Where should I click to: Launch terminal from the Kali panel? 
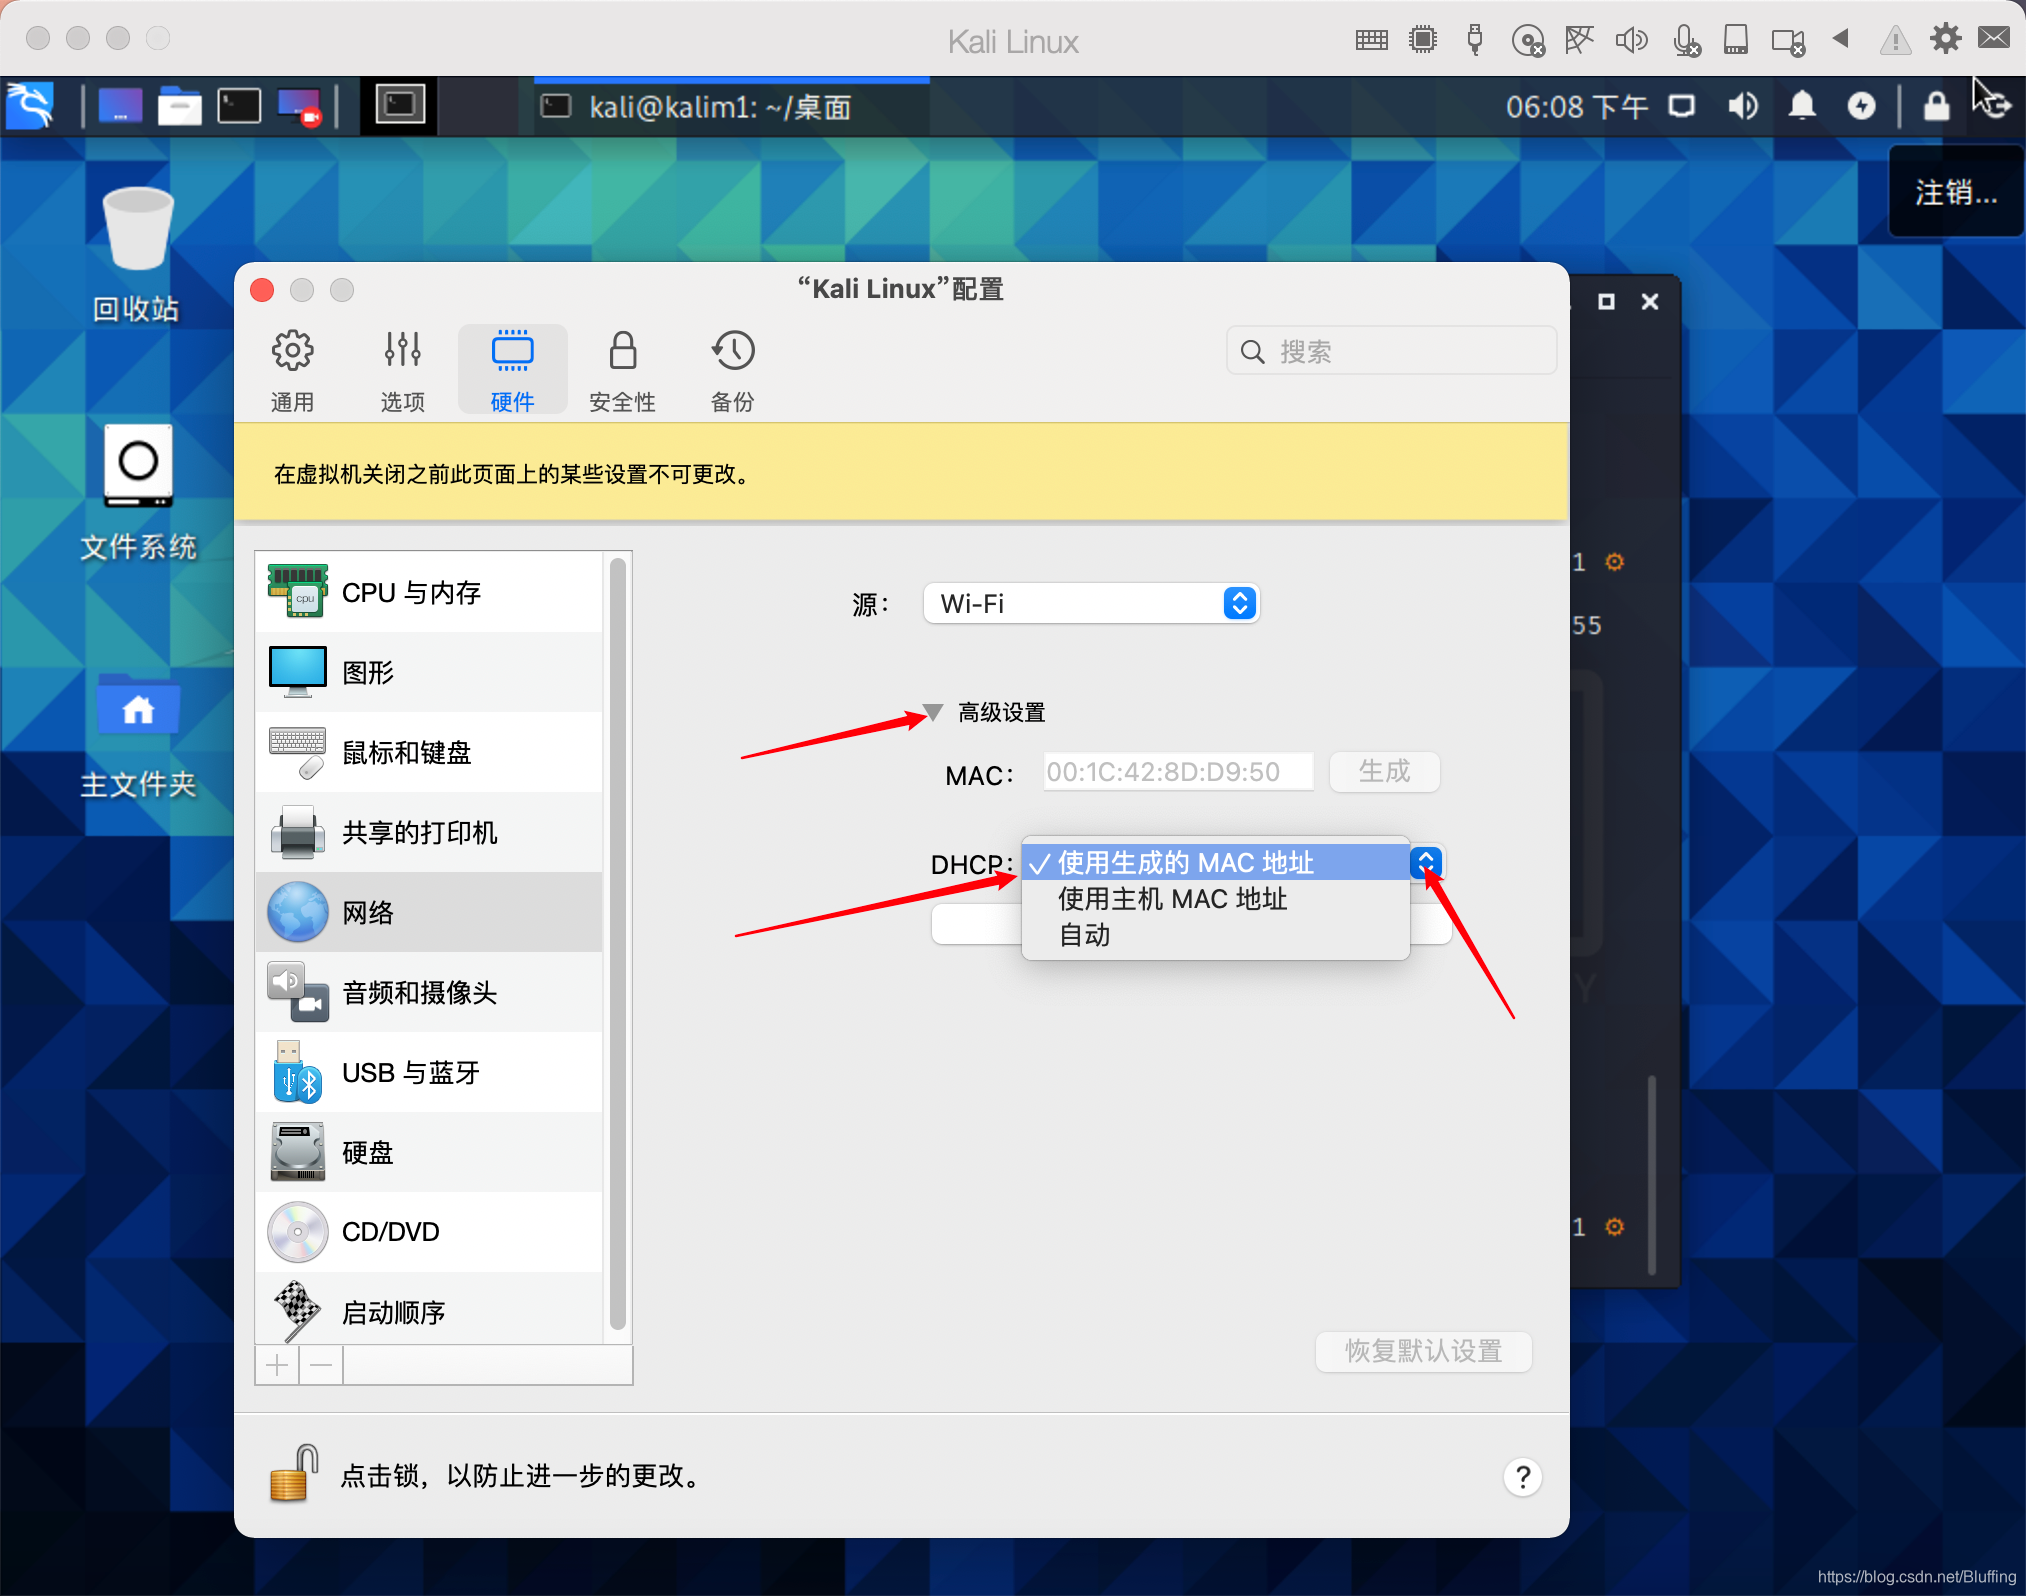(x=239, y=106)
